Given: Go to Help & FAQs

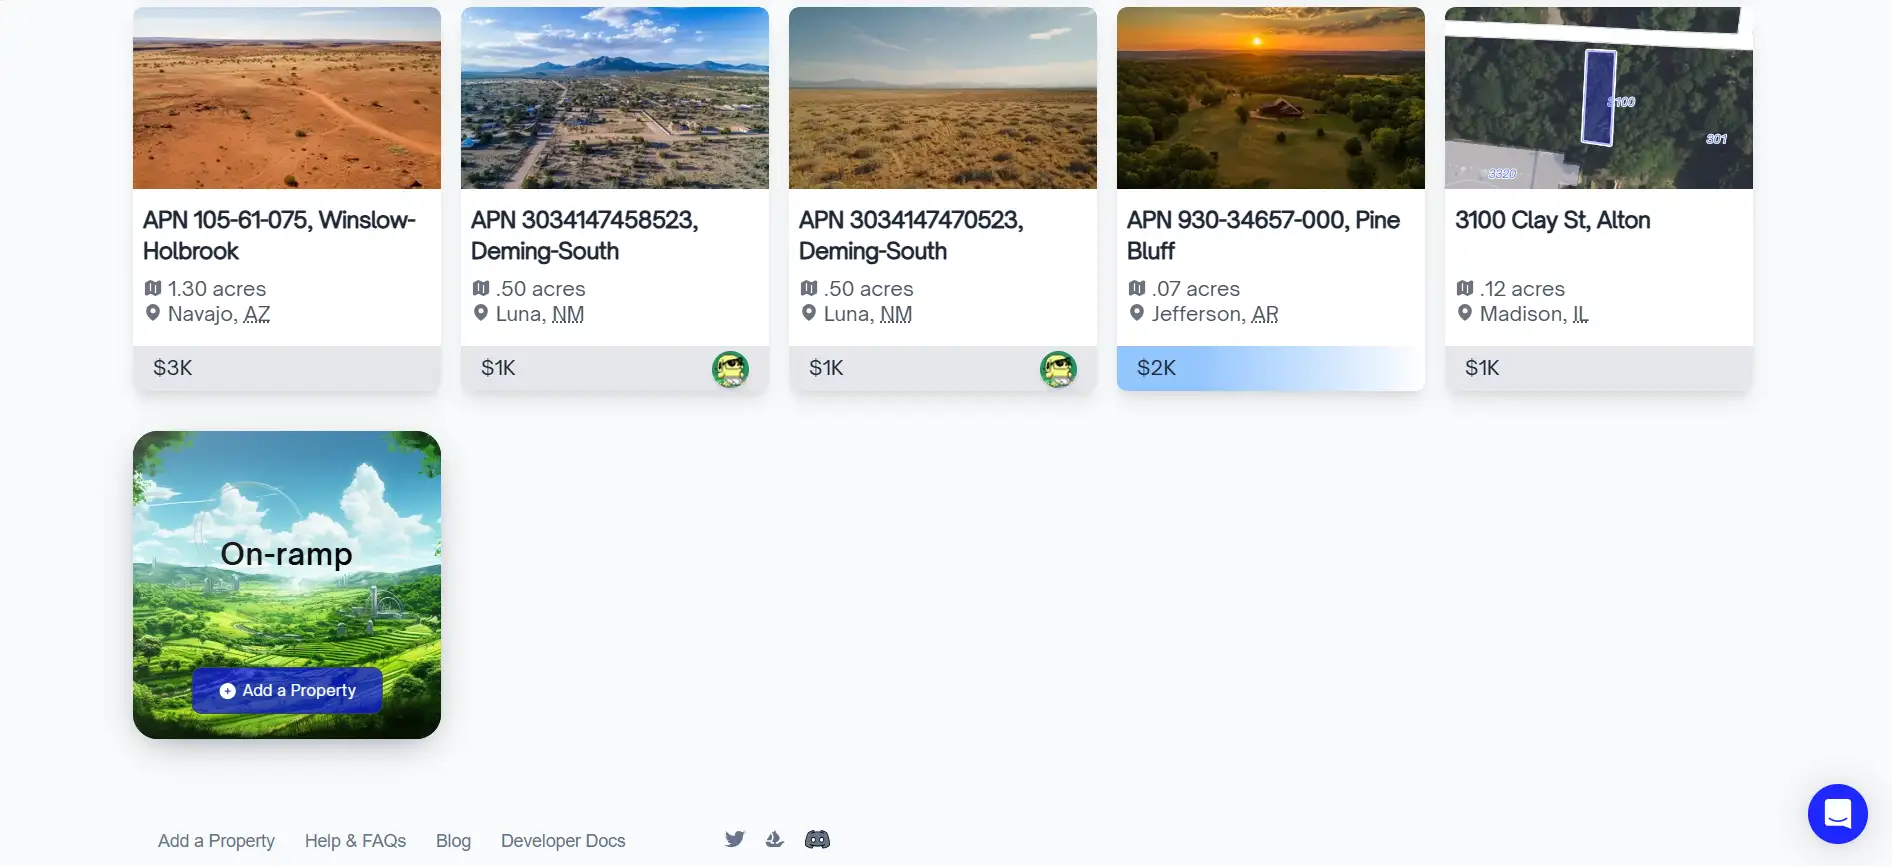Looking at the screenshot, I should point(355,841).
